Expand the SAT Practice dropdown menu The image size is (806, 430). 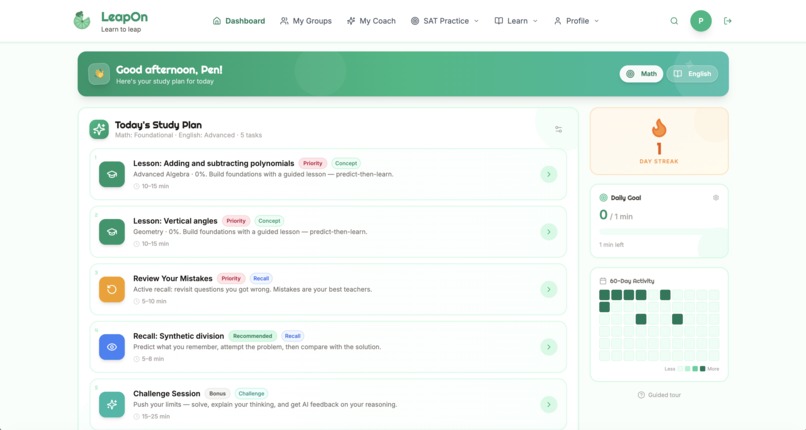(445, 21)
